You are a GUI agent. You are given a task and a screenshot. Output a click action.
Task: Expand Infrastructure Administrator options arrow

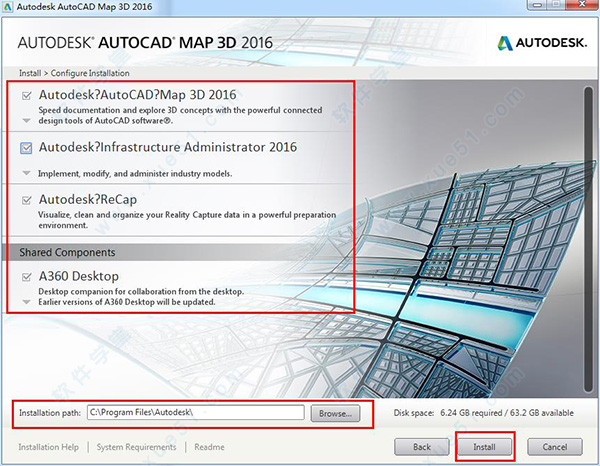26,173
